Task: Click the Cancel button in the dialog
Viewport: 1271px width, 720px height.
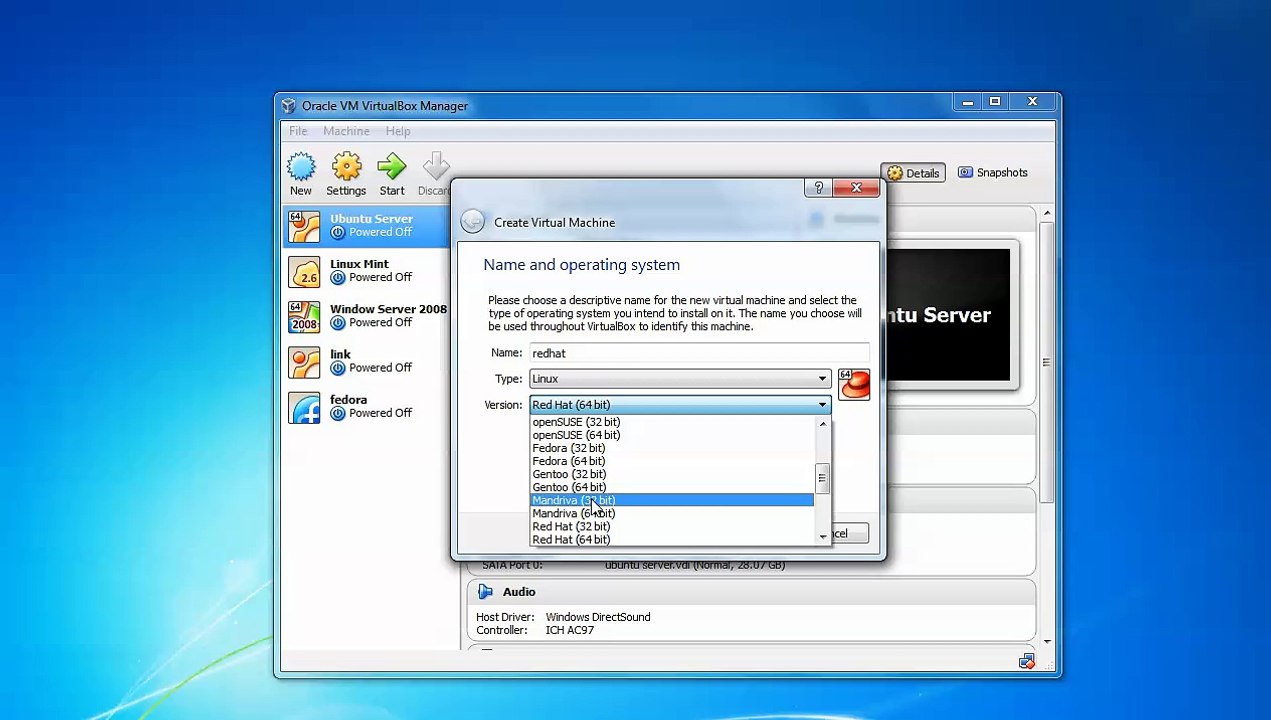Action: (x=848, y=534)
